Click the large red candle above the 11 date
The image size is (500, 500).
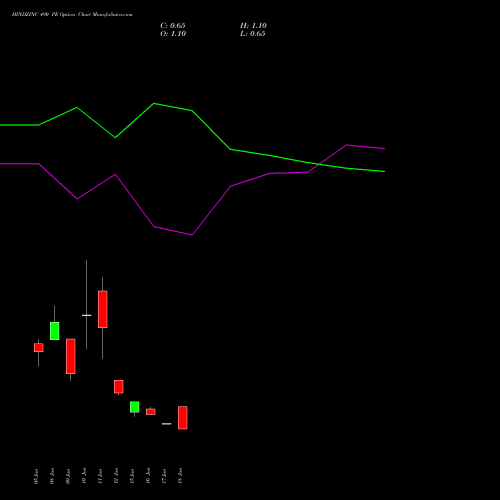(103, 309)
